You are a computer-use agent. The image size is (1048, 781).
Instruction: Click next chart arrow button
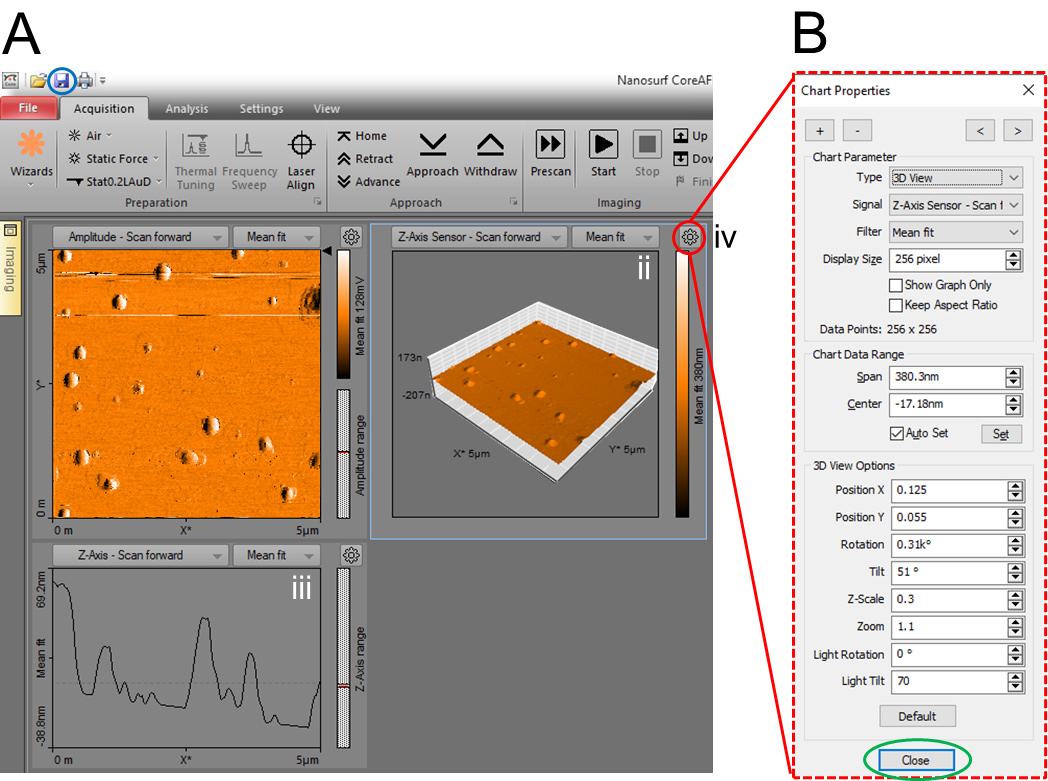click(1018, 131)
